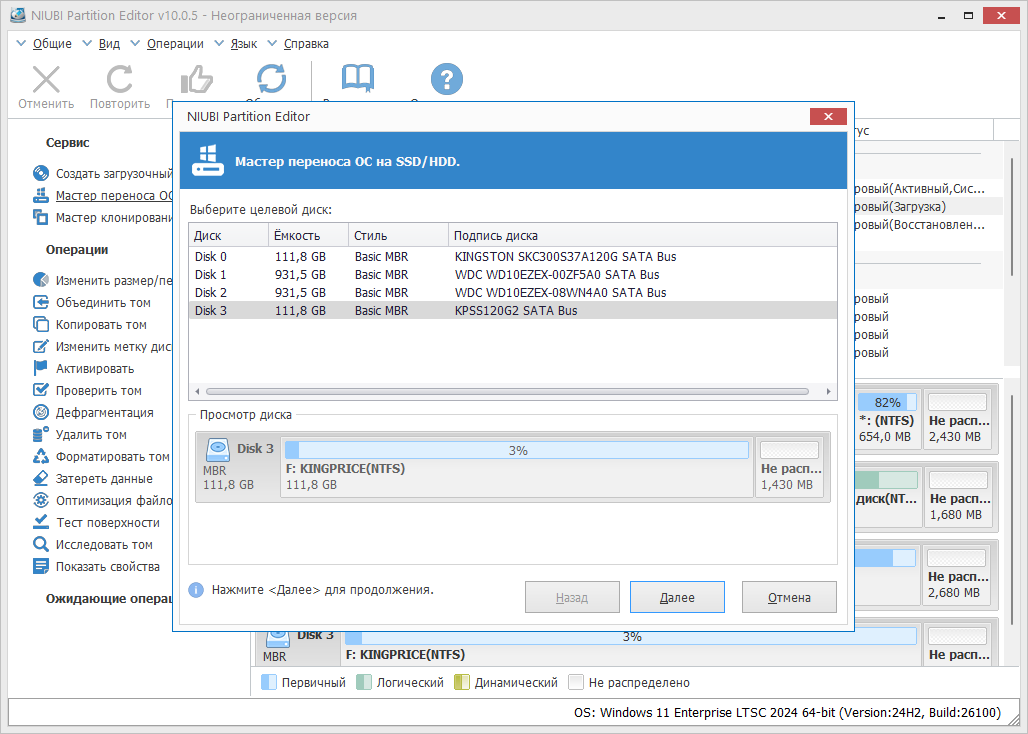The width and height of the screenshot is (1028, 734).
Task: Click the Стиль column header
Action: point(399,235)
